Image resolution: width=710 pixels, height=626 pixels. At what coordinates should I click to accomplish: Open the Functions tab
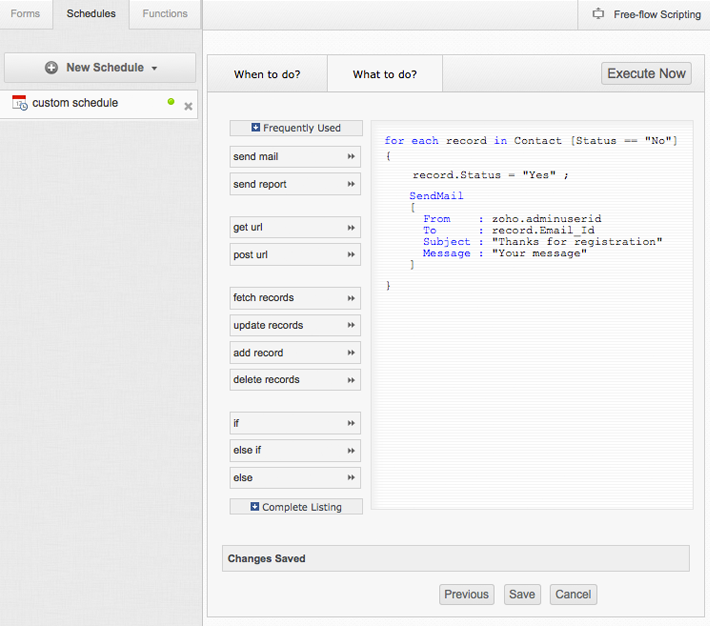pyautogui.click(x=165, y=14)
